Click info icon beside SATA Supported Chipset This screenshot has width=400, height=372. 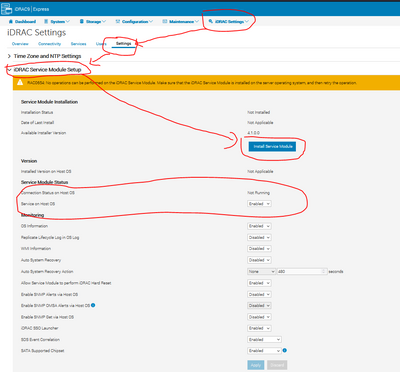[285, 350]
